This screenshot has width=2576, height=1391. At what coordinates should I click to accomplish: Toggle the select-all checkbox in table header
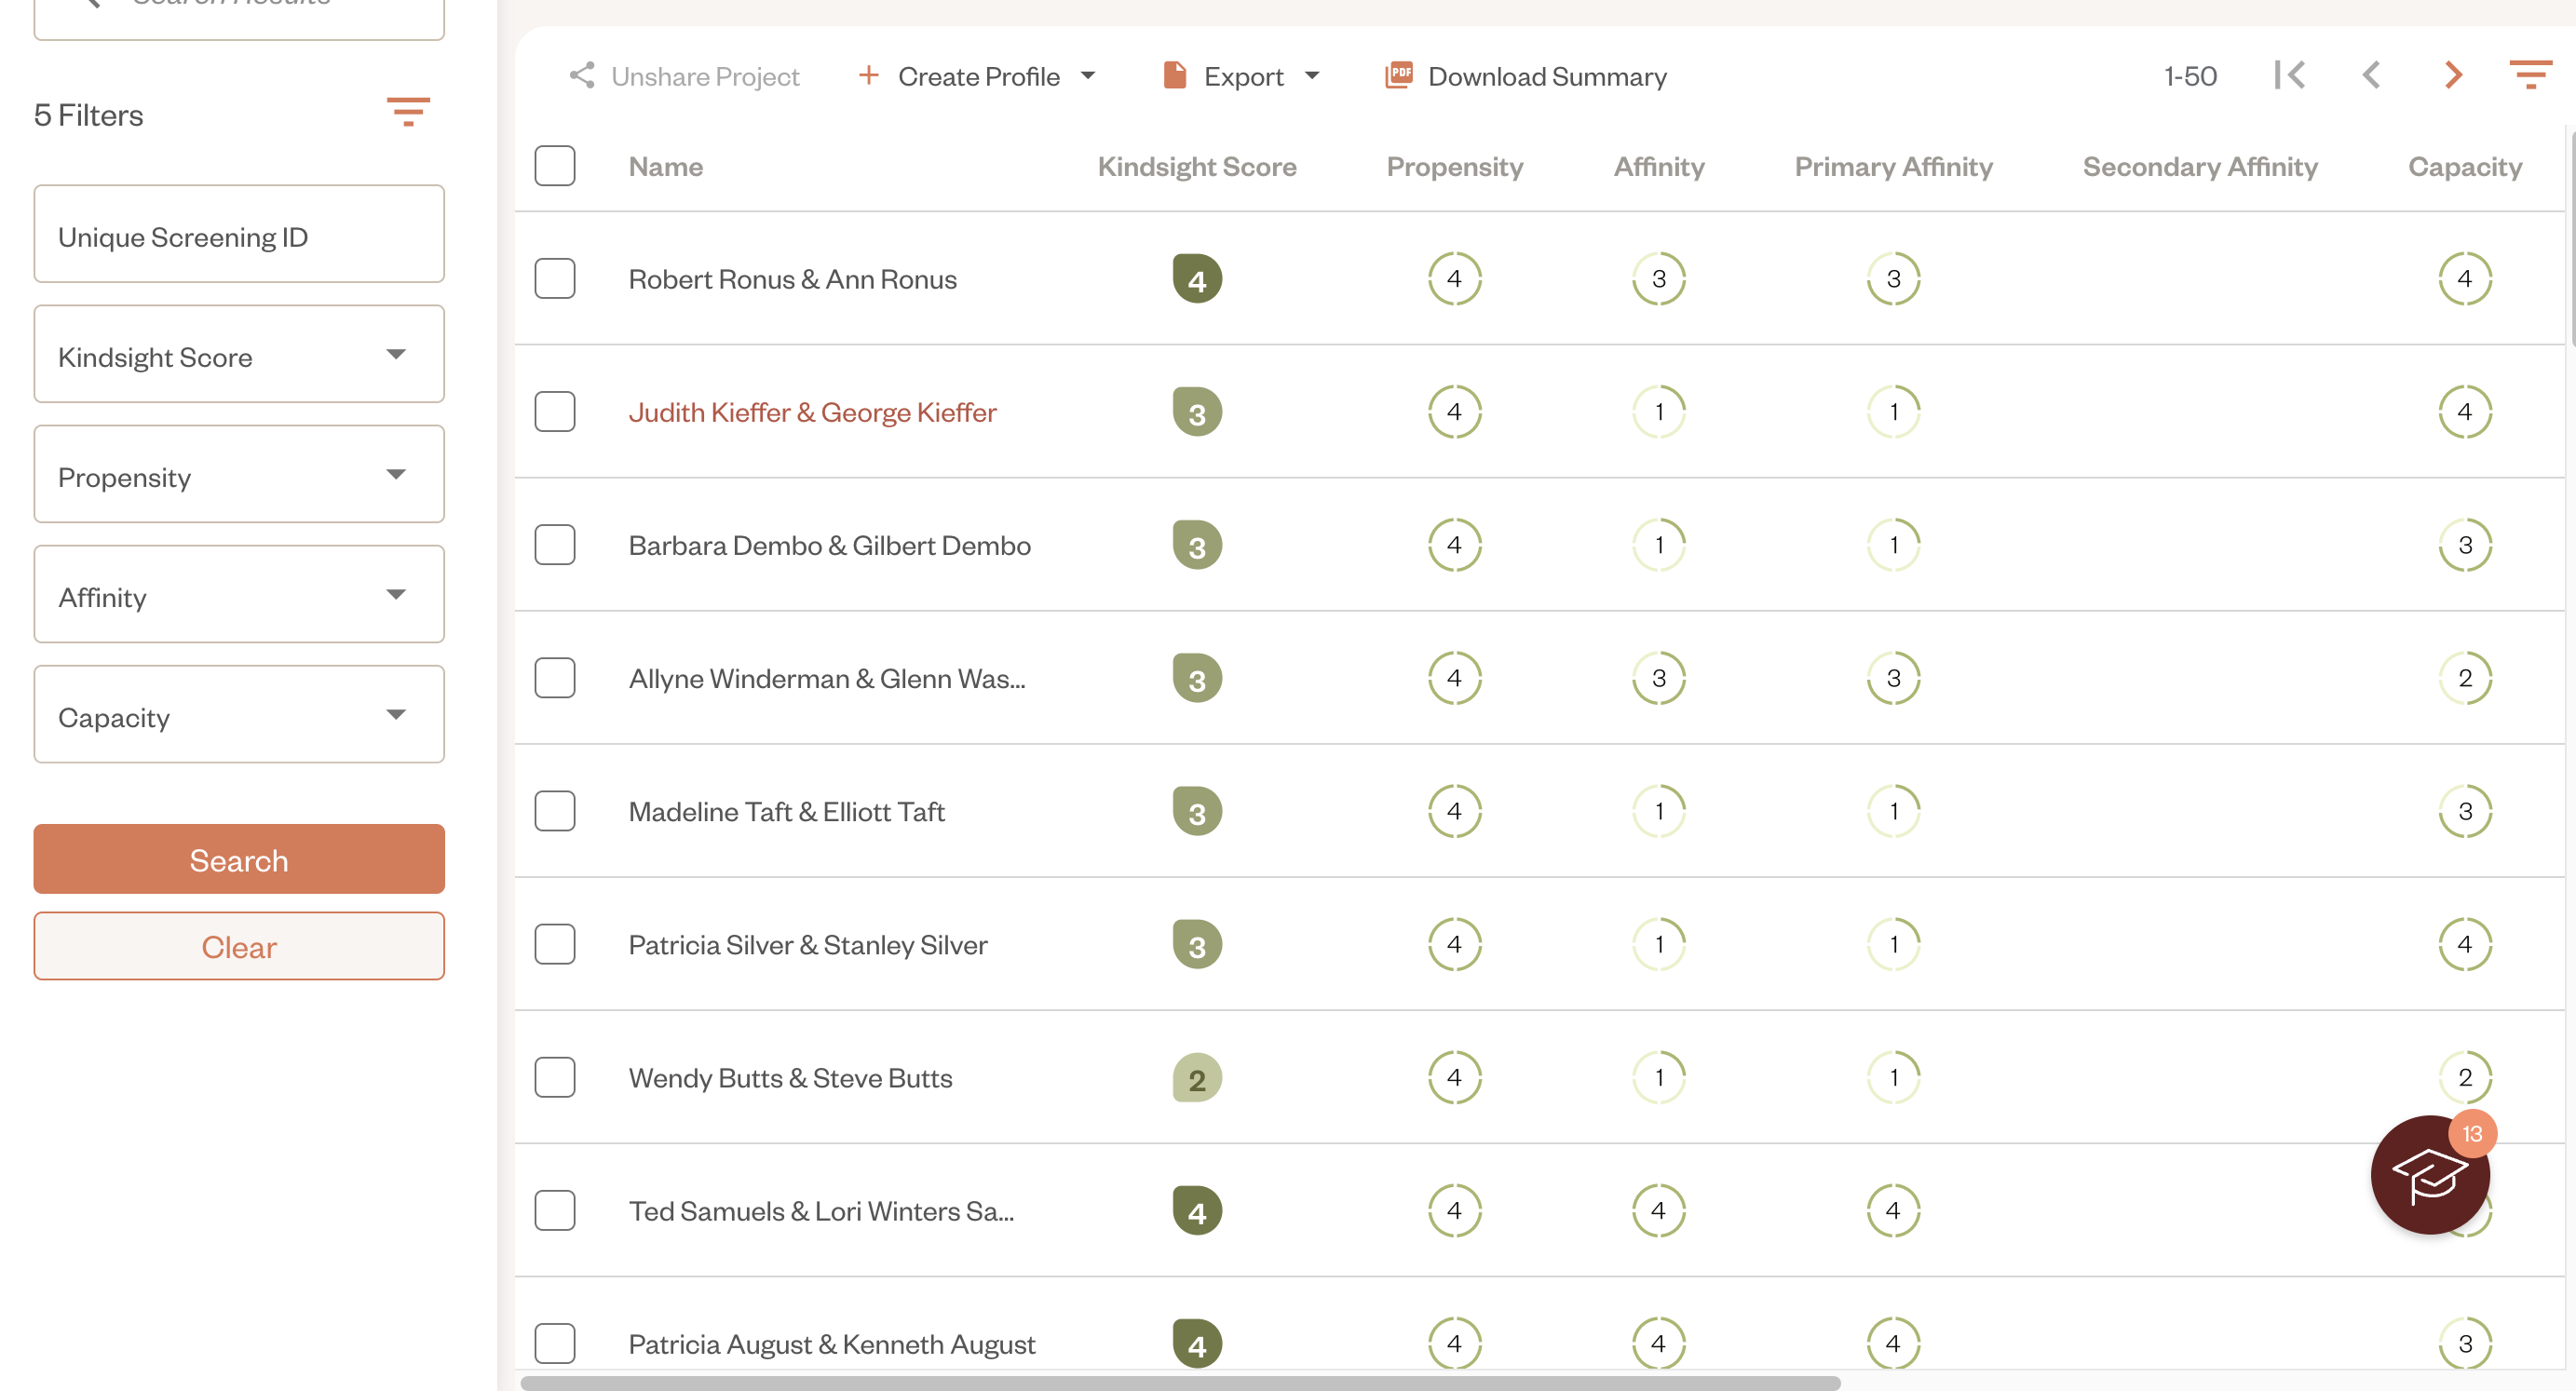click(555, 166)
